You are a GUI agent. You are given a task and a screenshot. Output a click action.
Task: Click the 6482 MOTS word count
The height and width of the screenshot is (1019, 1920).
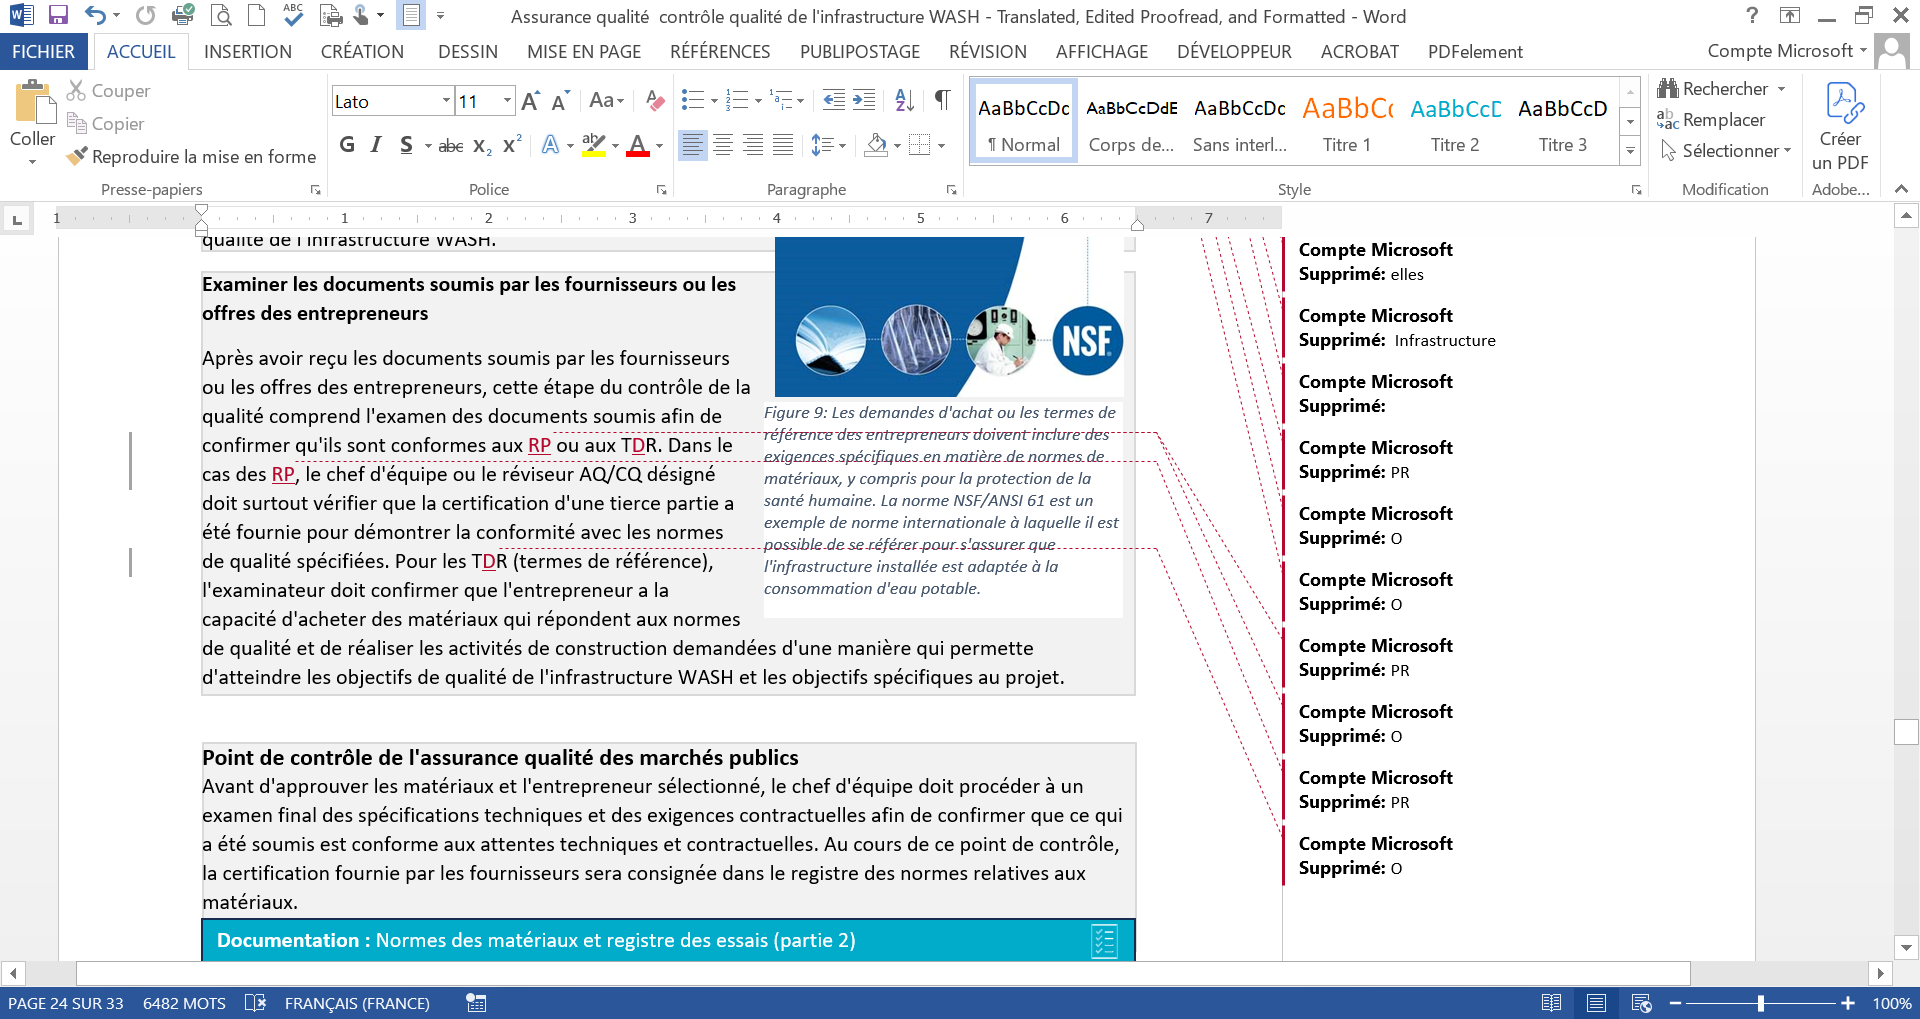coord(184,1003)
